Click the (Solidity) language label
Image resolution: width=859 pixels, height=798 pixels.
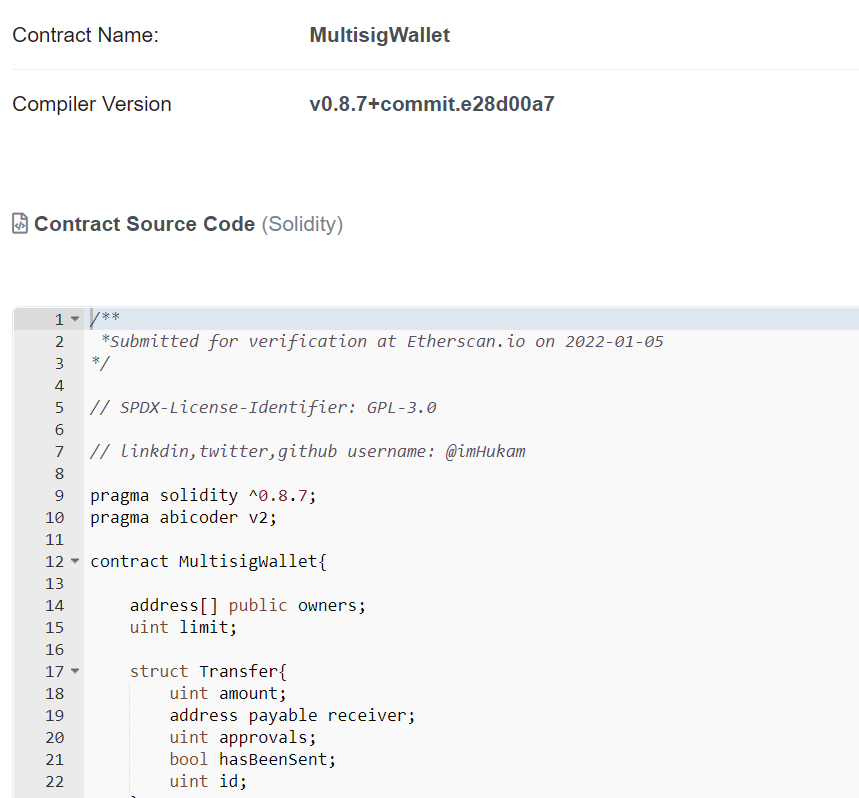click(302, 224)
